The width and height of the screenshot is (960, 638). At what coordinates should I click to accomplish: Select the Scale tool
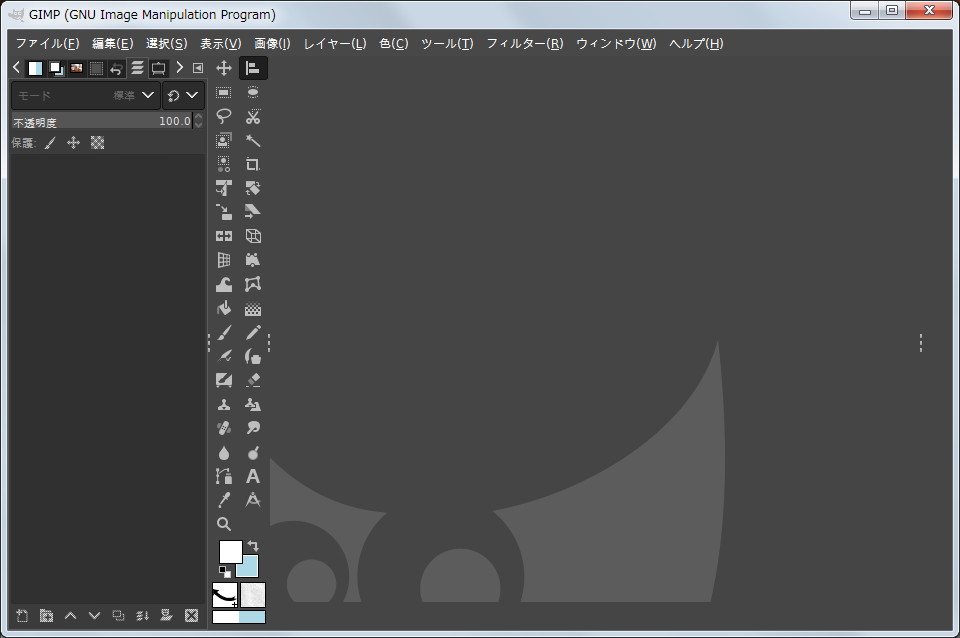point(224,212)
